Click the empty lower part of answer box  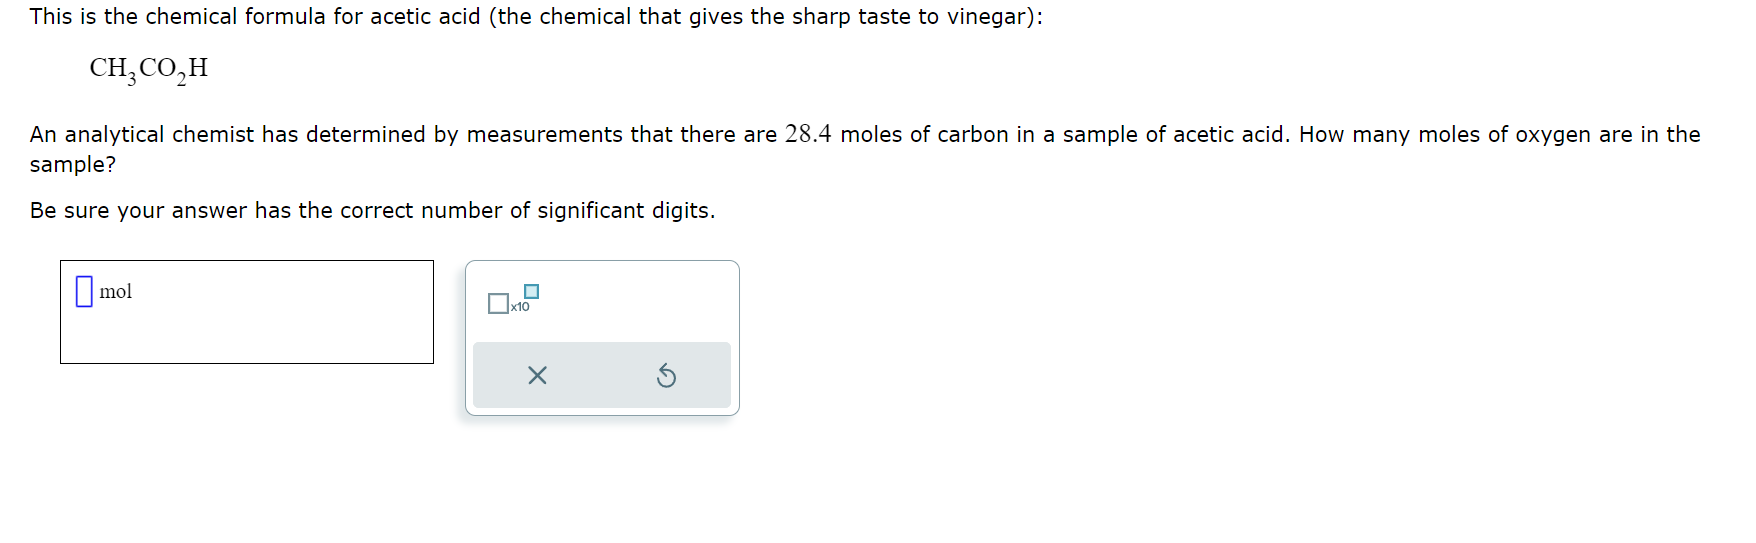point(247,337)
